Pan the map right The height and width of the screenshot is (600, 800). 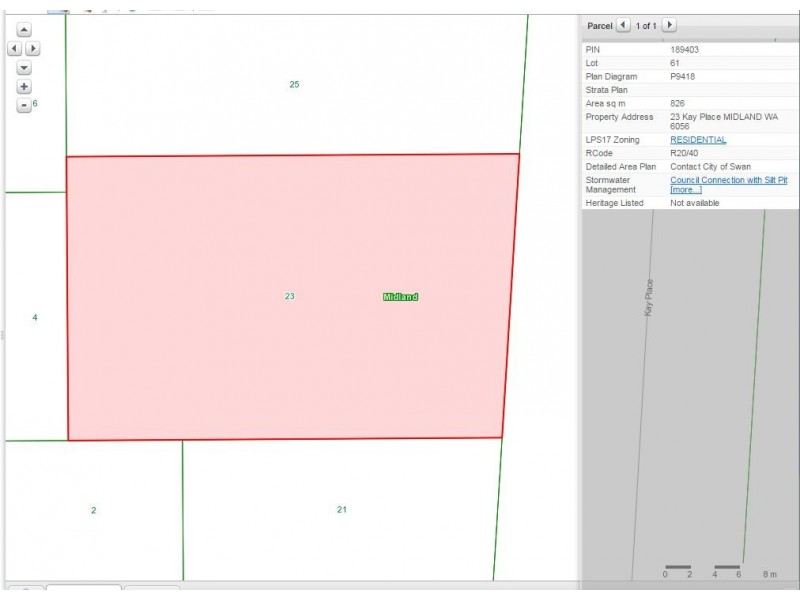tap(33, 48)
